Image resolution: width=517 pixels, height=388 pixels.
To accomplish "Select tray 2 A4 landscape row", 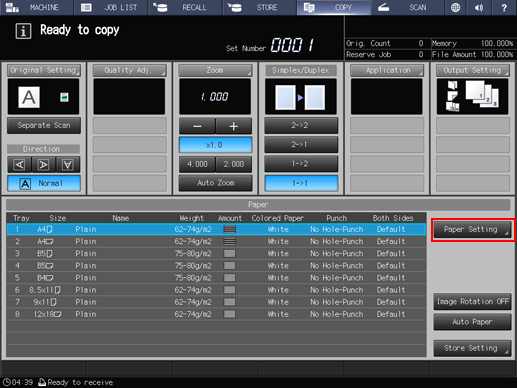I will click(216, 242).
